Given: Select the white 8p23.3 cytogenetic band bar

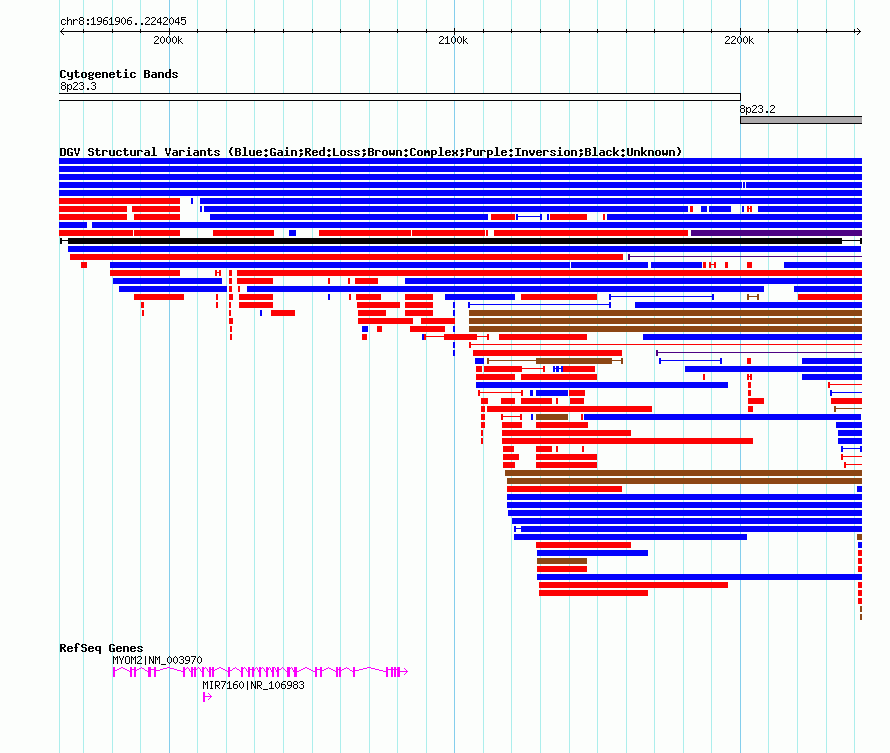Looking at the screenshot, I should (x=400, y=97).
